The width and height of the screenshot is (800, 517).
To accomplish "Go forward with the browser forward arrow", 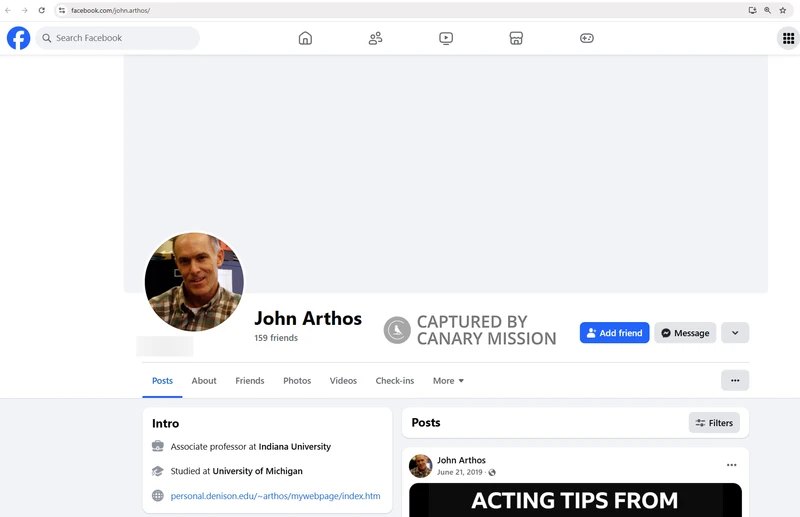I will click(24, 10).
